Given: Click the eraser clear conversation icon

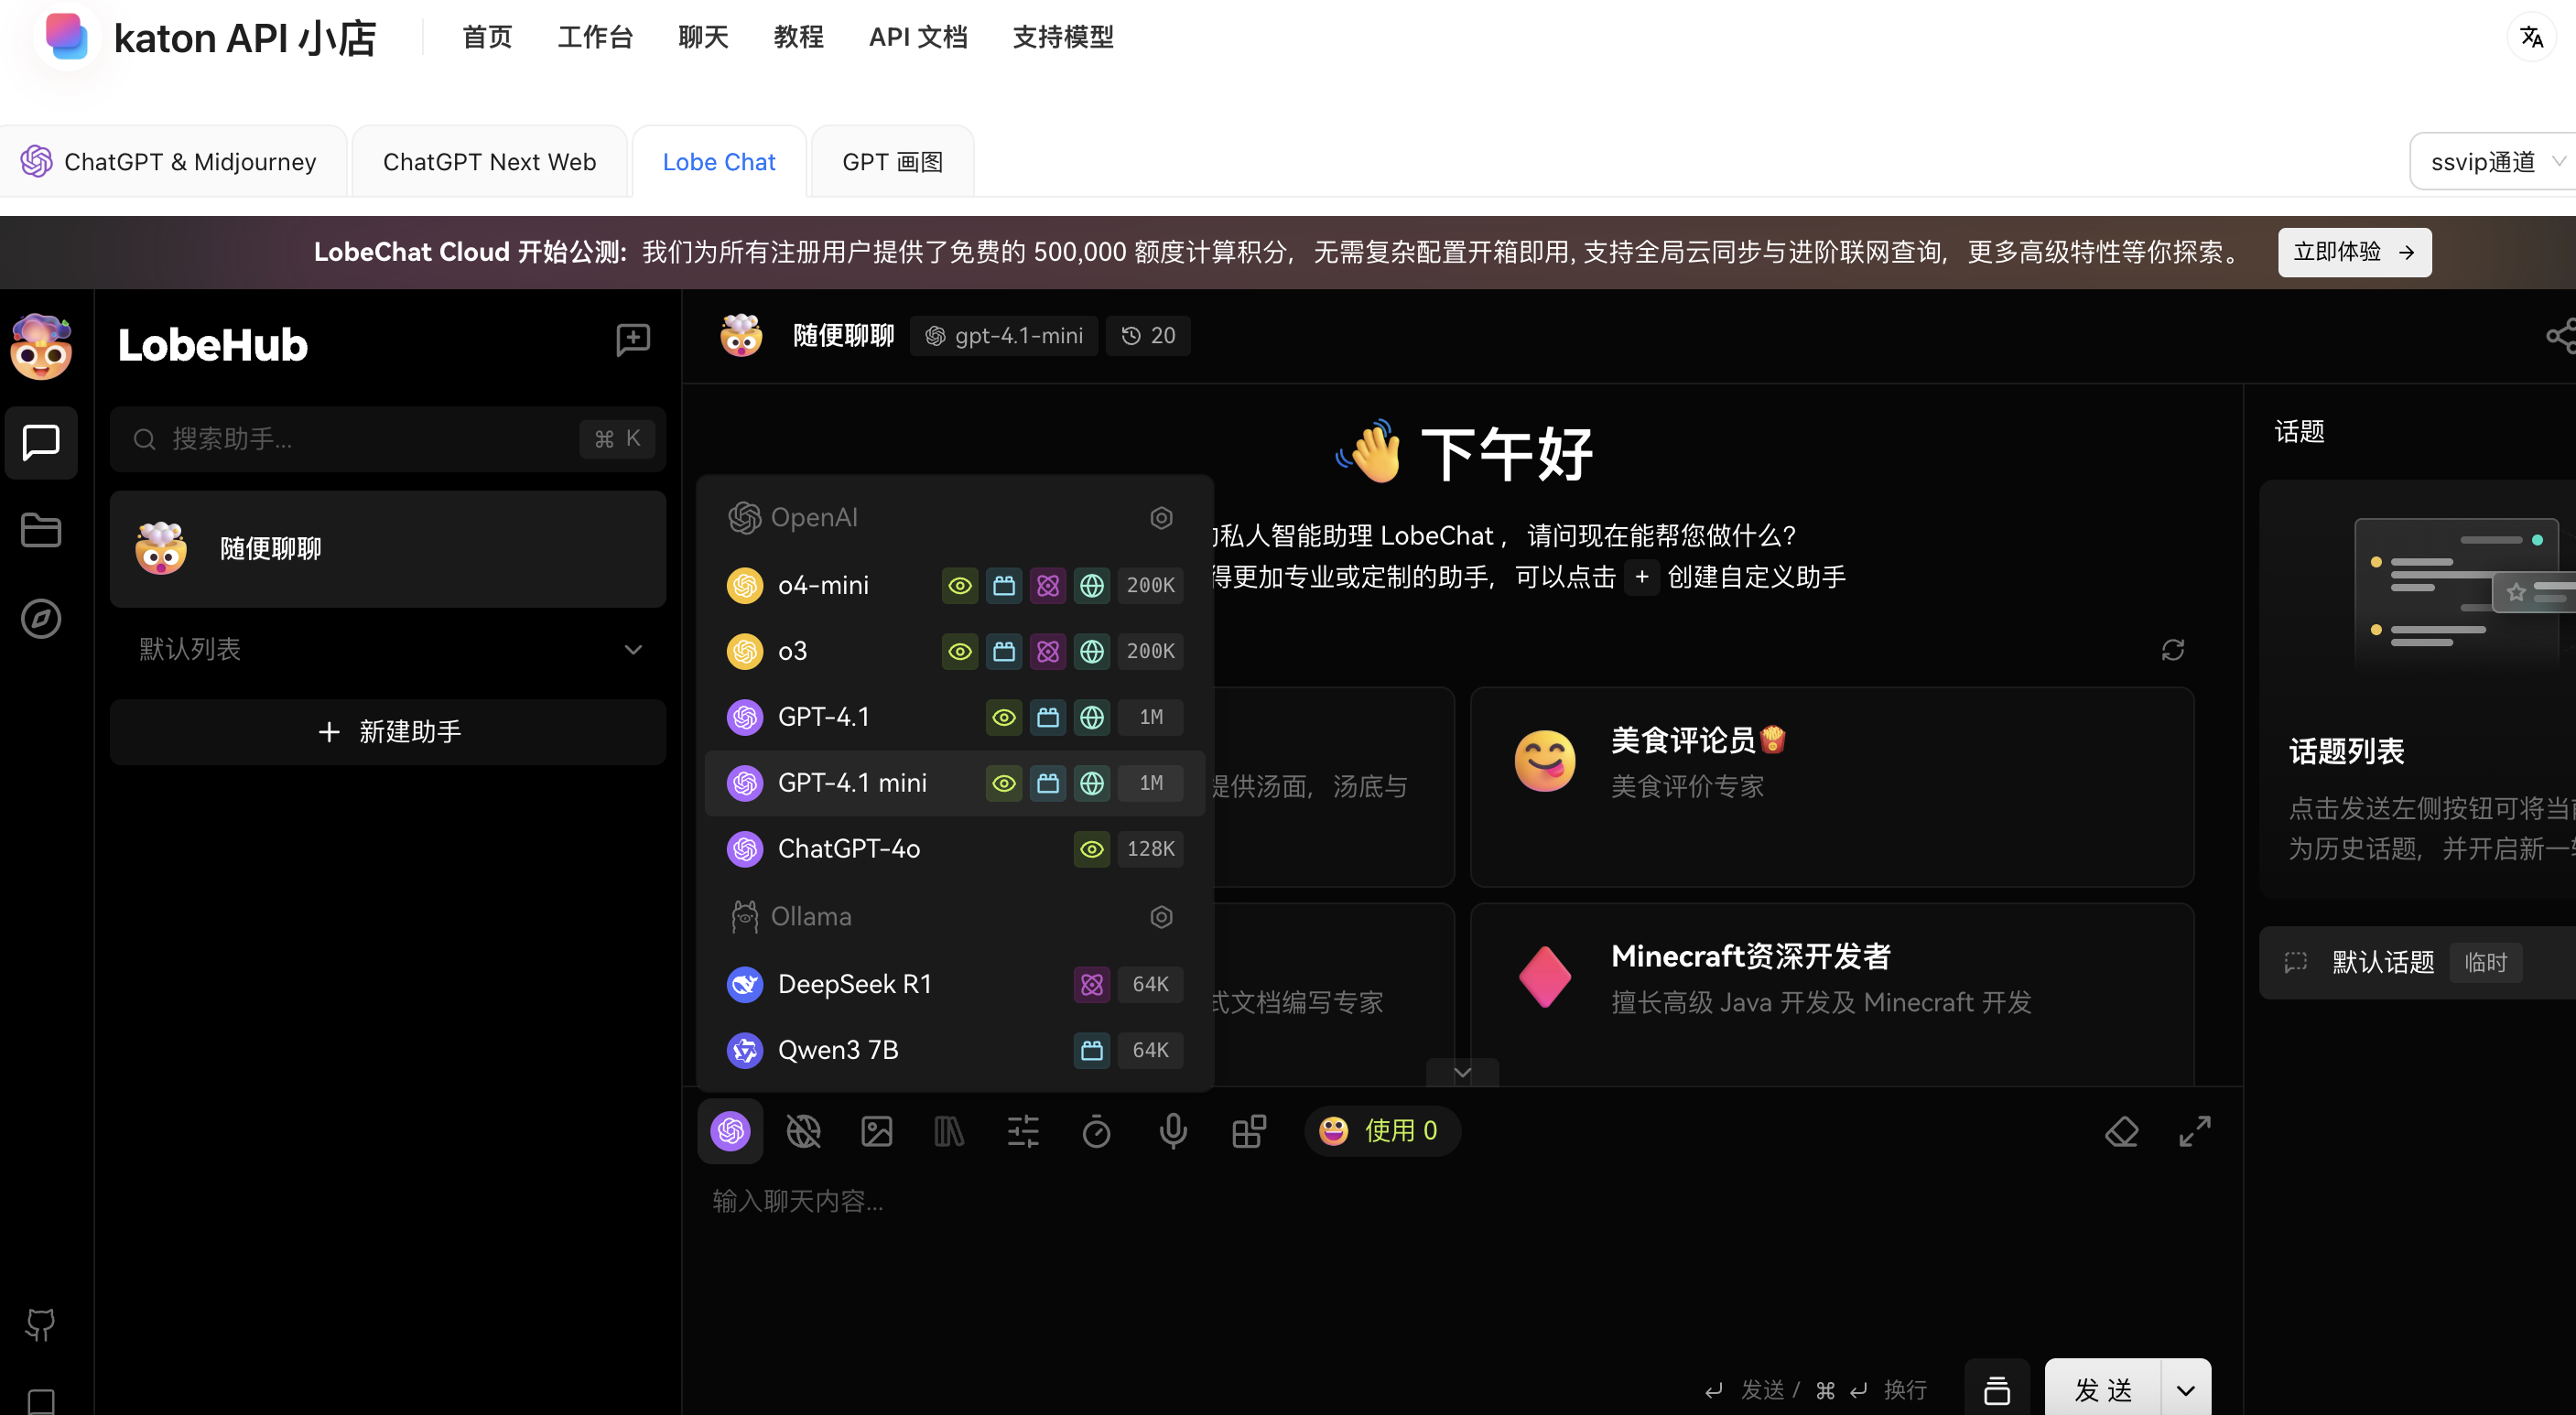Looking at the screenshot, I should point(2121,1131).
